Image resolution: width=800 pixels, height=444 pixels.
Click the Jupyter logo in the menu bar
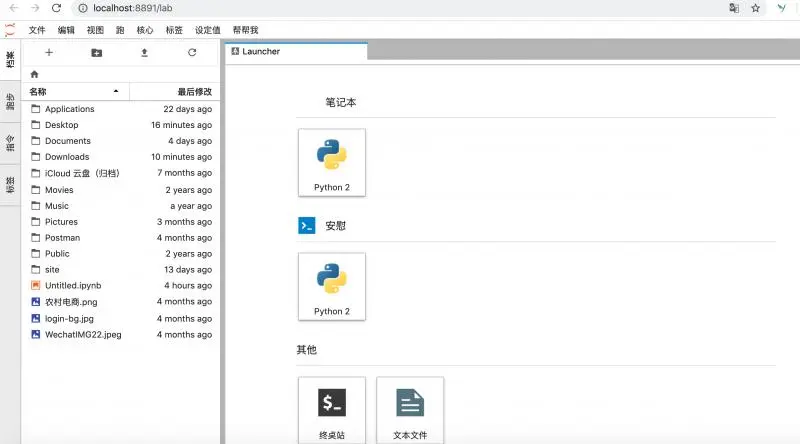[x=10, y=30]
